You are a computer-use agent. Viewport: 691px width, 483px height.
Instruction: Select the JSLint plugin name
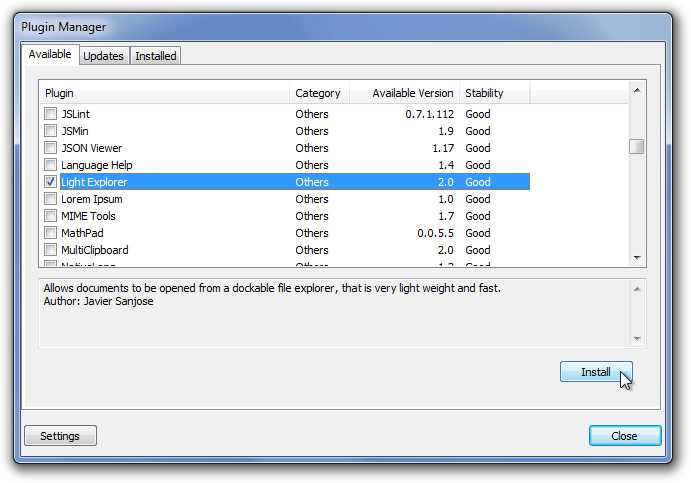[75, 114]
